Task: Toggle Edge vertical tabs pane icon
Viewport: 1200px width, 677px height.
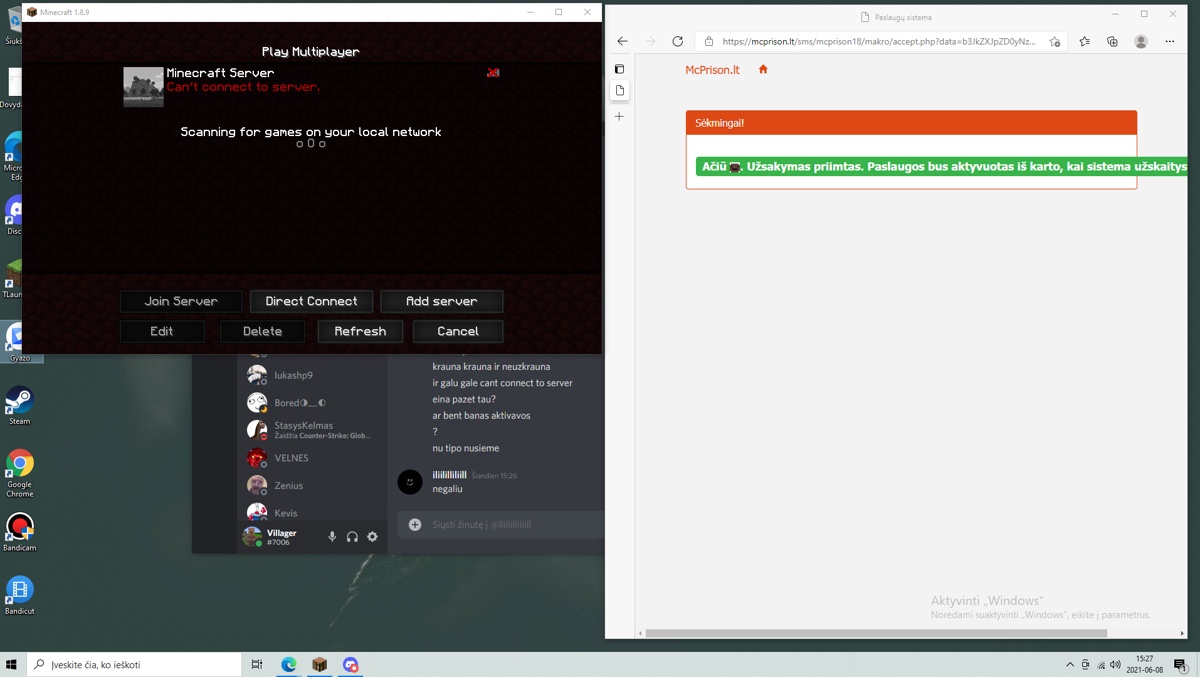Action: pos(619,69)
